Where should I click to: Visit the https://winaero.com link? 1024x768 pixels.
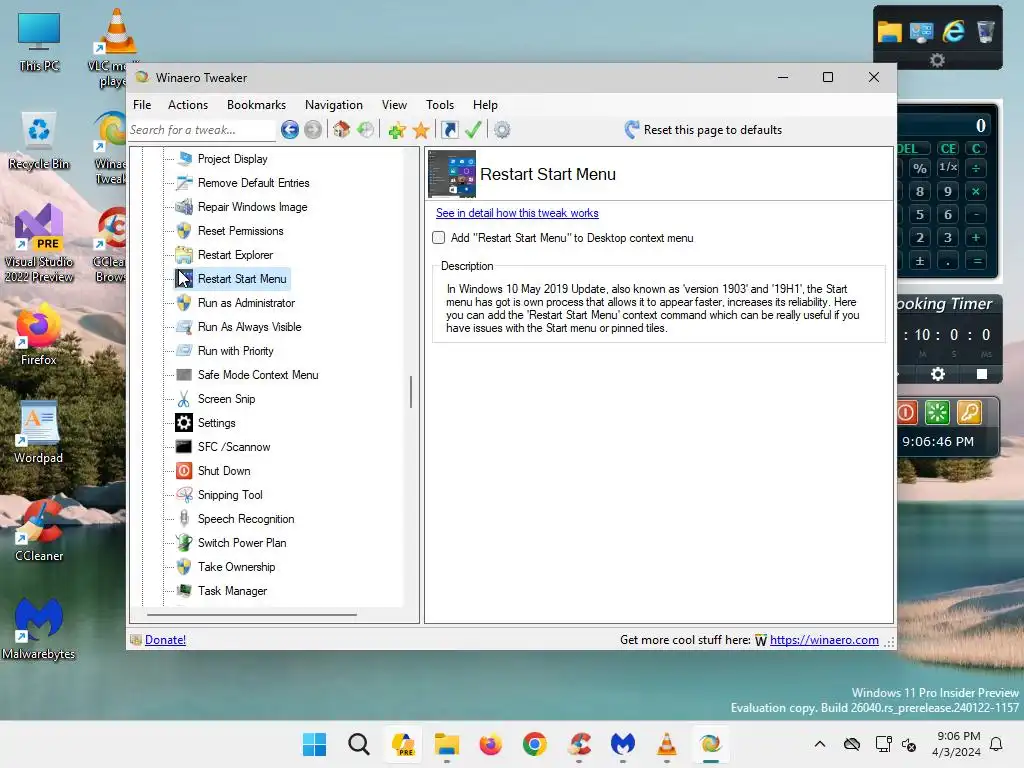pos(824,640)
